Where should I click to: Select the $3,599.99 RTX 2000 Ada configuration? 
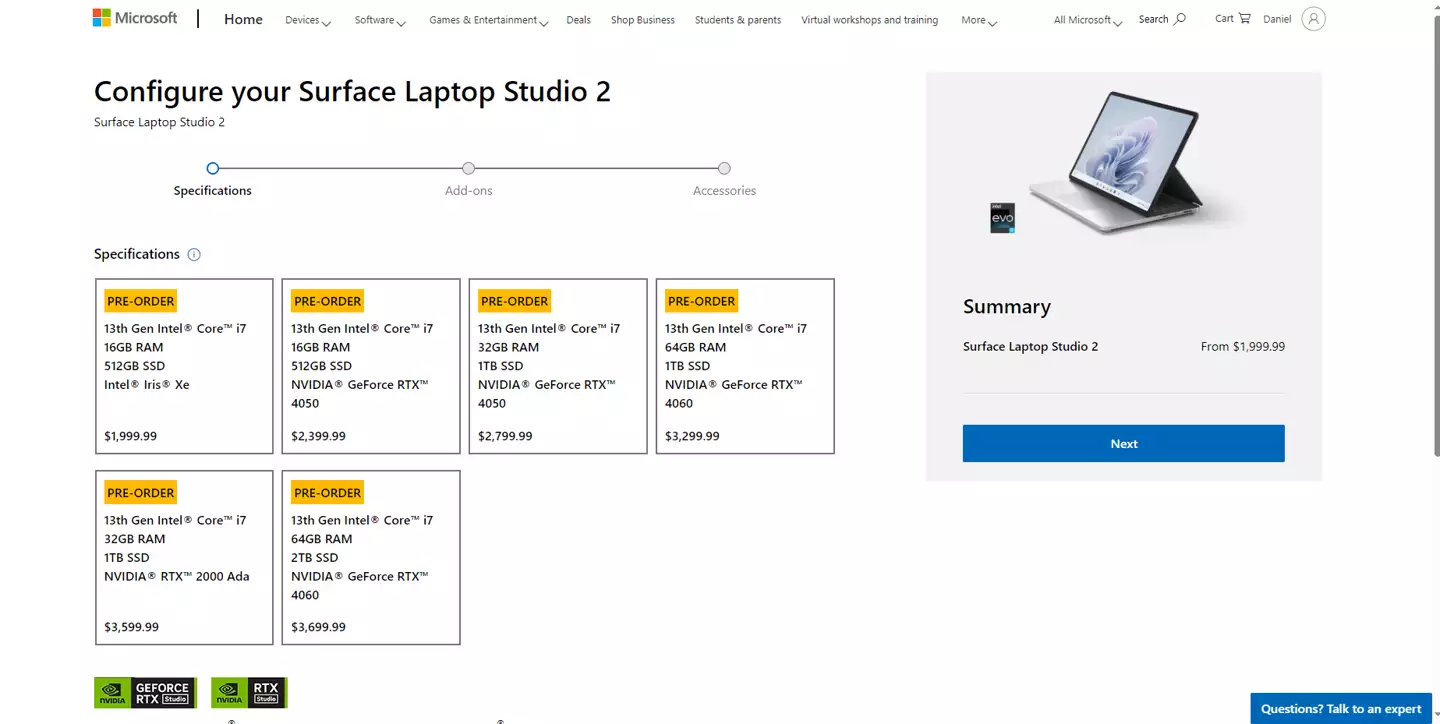(184, 558)
